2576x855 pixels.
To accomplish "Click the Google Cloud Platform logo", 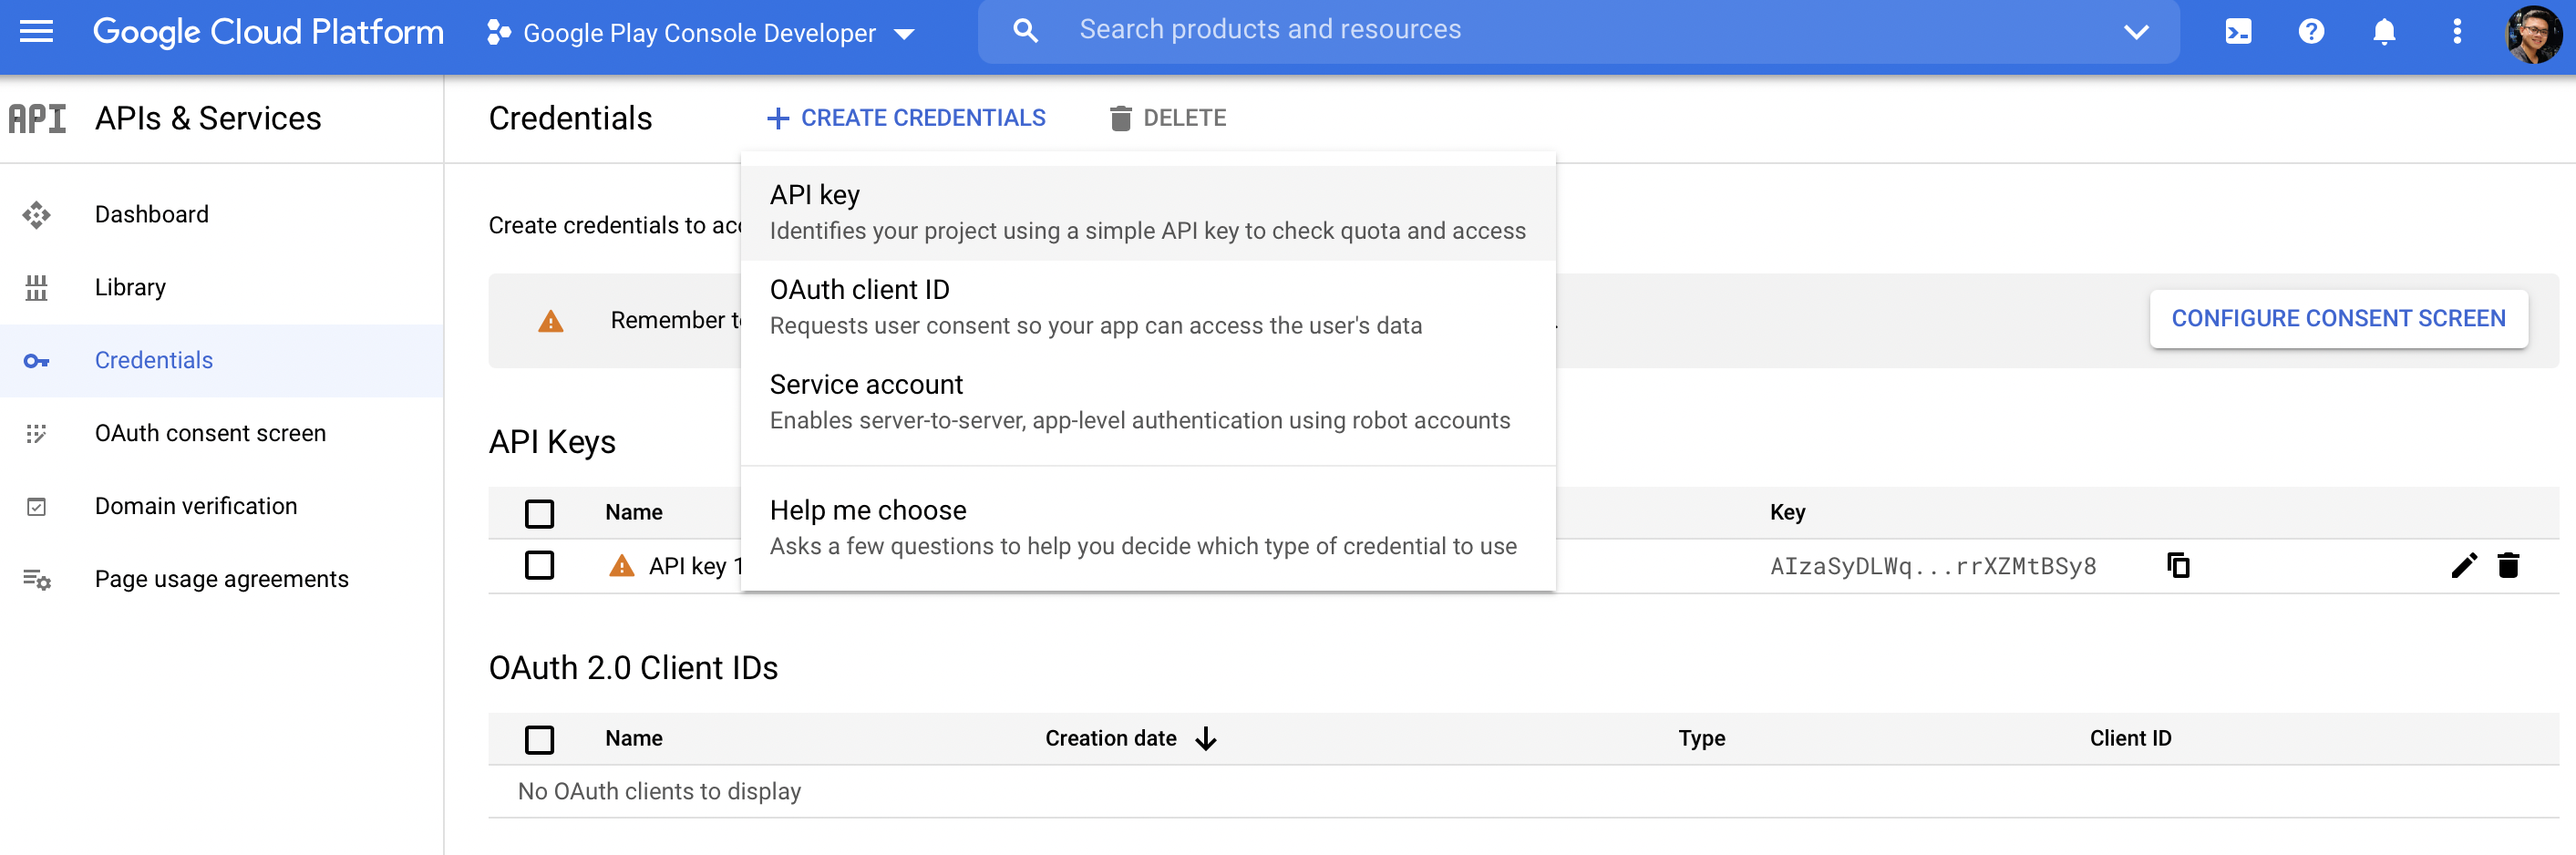I will 268,32.
